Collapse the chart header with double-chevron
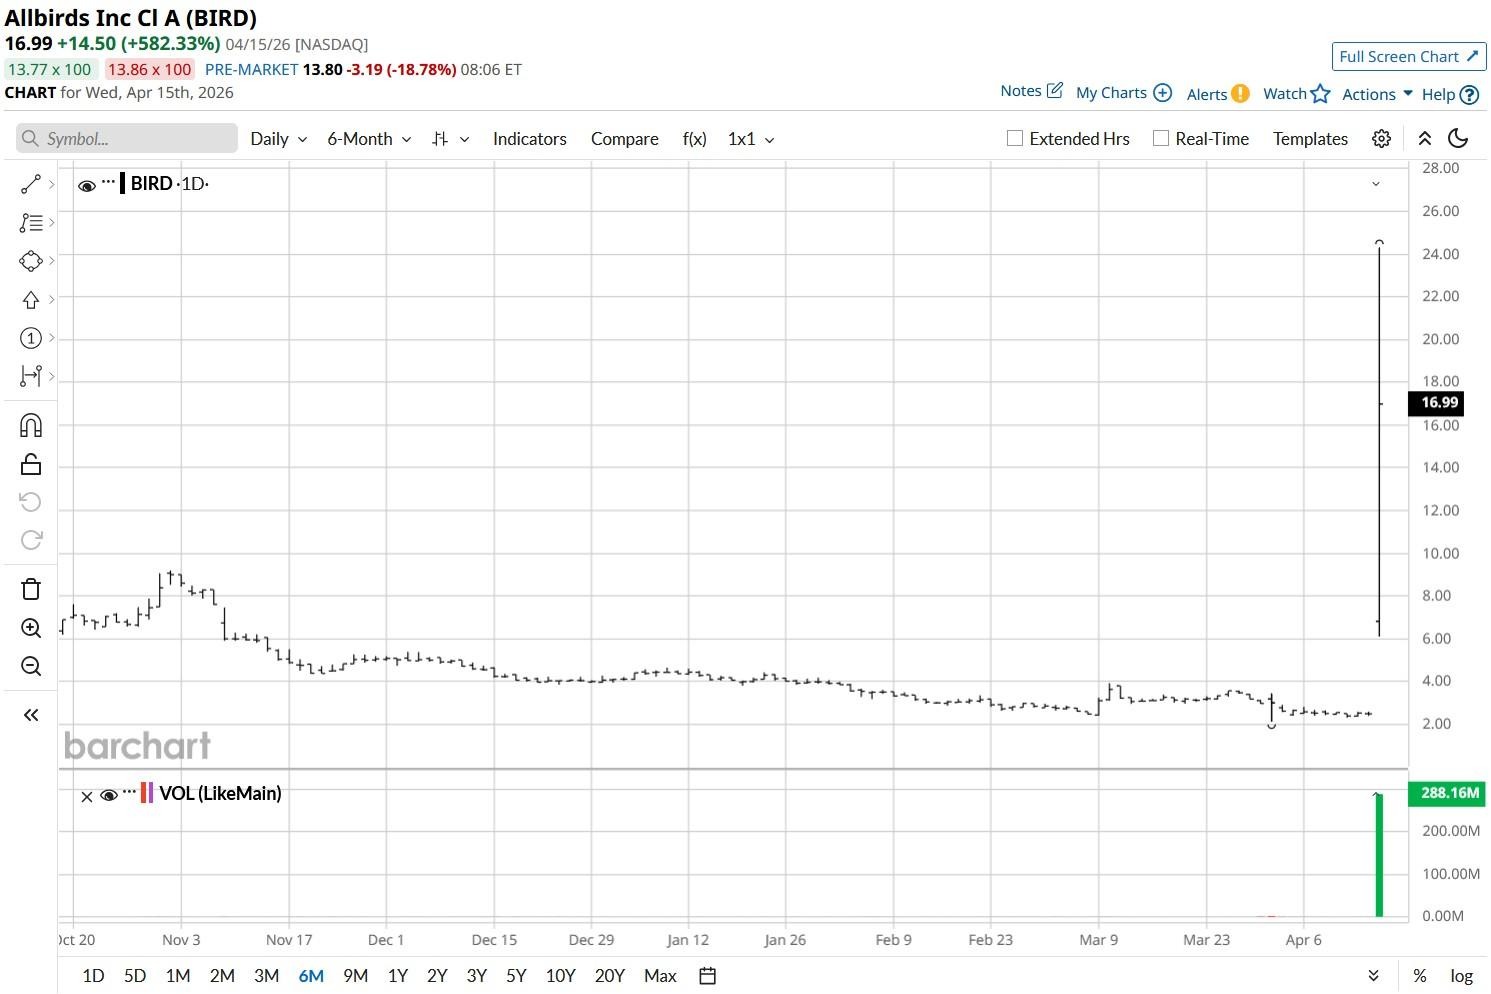Viewport: 1491px width, 994px height. (x=1425, y=139)
